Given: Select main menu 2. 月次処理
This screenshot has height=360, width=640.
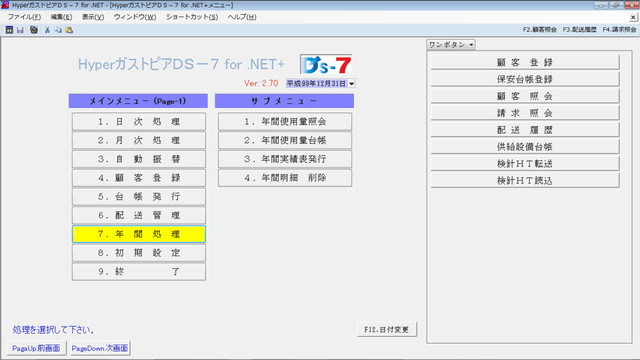Looking at the screenshot, I should tap(139, 140).
